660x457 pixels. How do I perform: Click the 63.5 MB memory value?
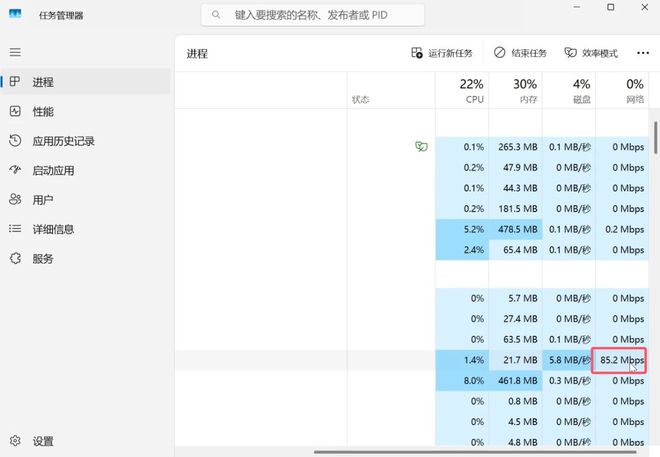[x=520, y=340]
